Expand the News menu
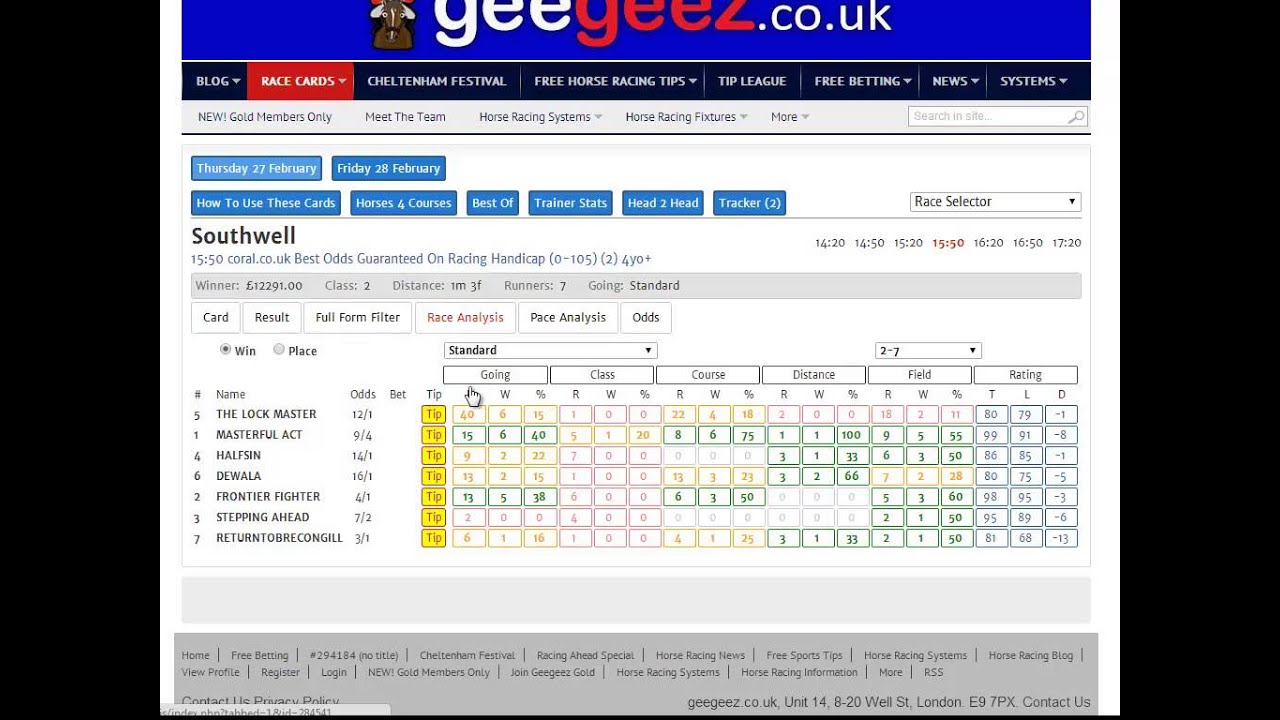This screenshot has height=720, width=1280. point(955,81)
